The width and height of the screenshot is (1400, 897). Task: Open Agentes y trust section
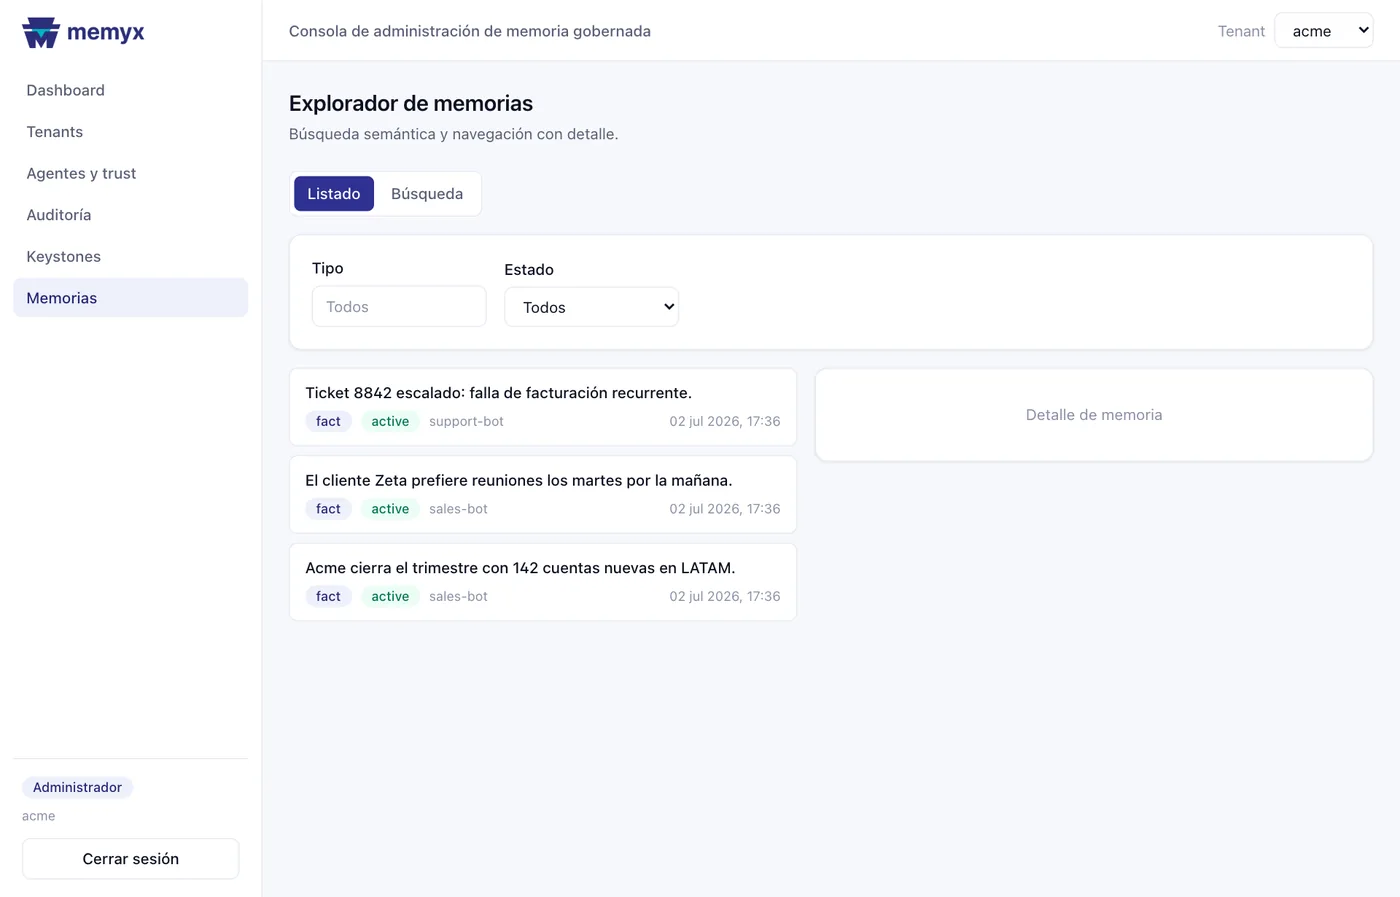pyautogui.click(x=130, y=173)
